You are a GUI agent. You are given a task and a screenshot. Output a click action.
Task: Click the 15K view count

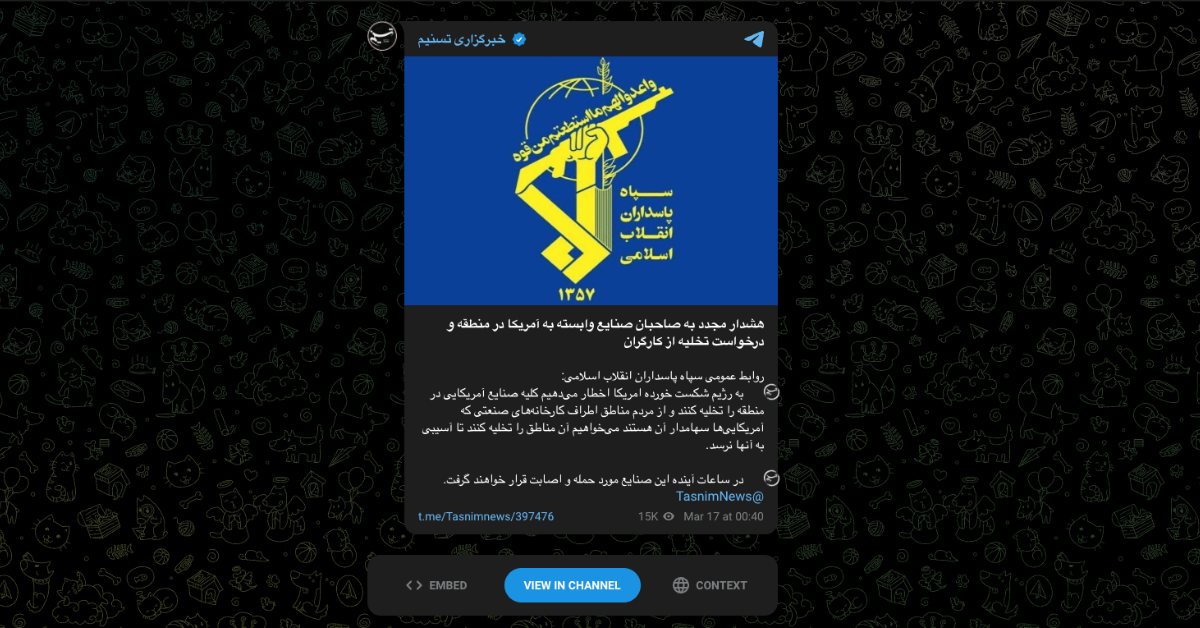click(648, 517)
